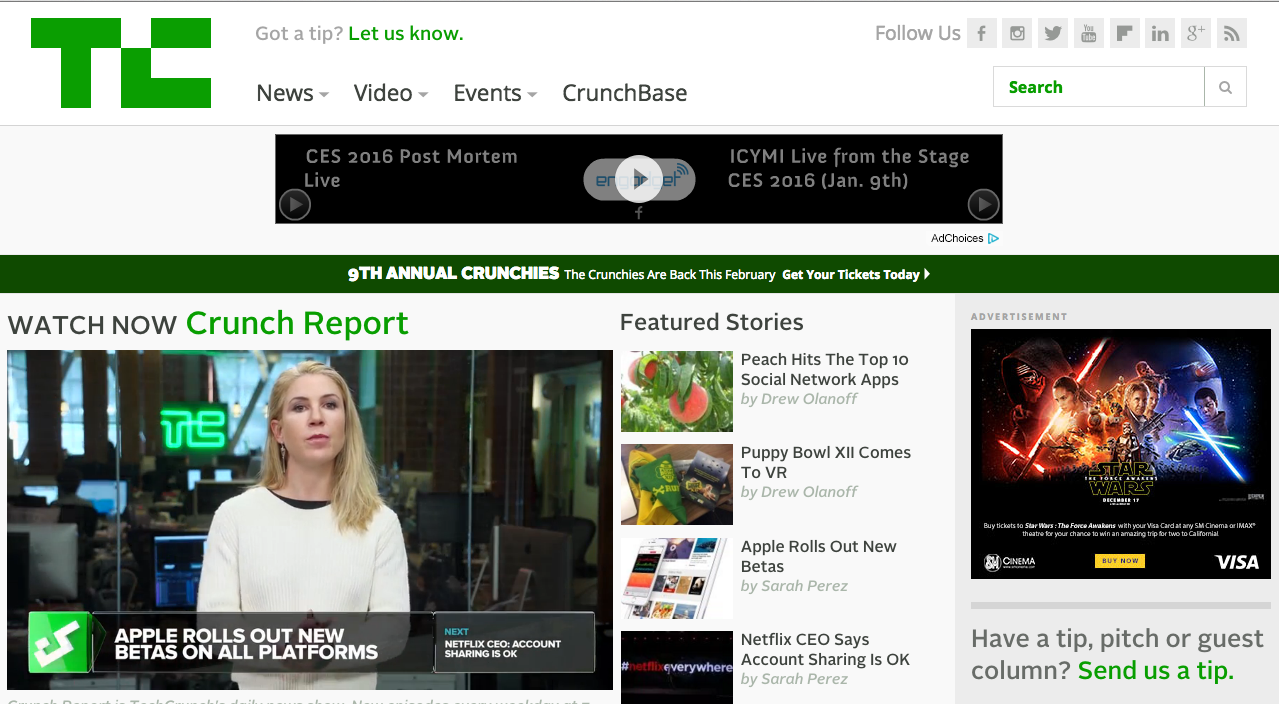
Task: View author Drew Olanoff under Puppy Bowl story
Action: 799,491
